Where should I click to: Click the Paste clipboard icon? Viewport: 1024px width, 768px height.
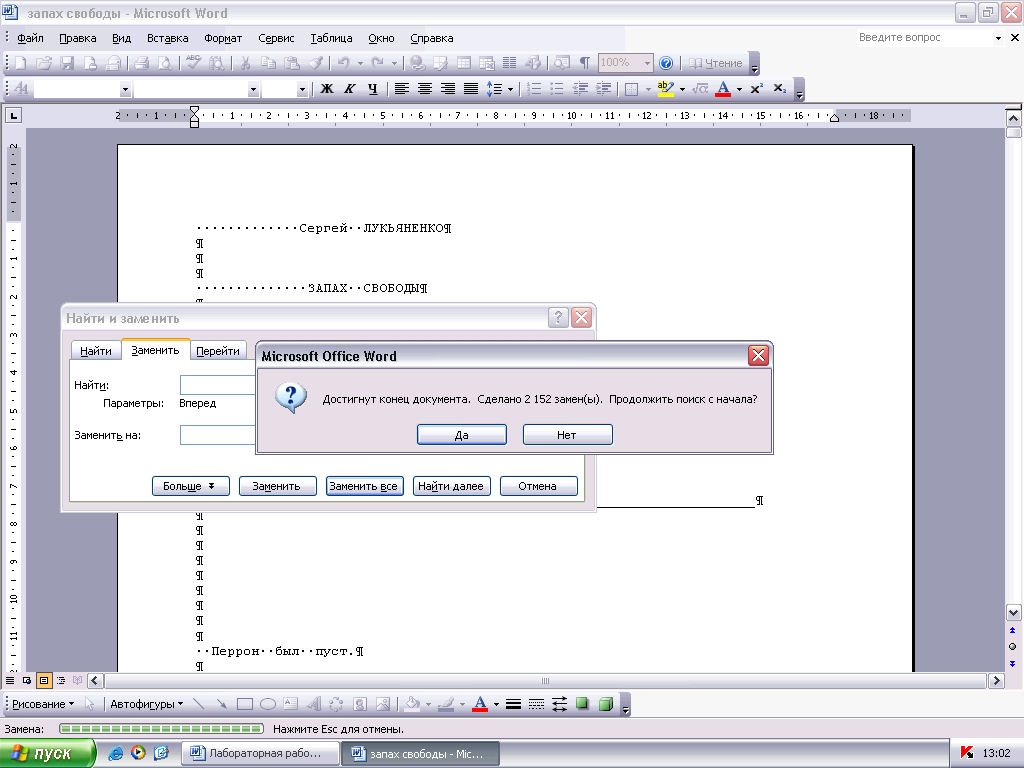292,63
